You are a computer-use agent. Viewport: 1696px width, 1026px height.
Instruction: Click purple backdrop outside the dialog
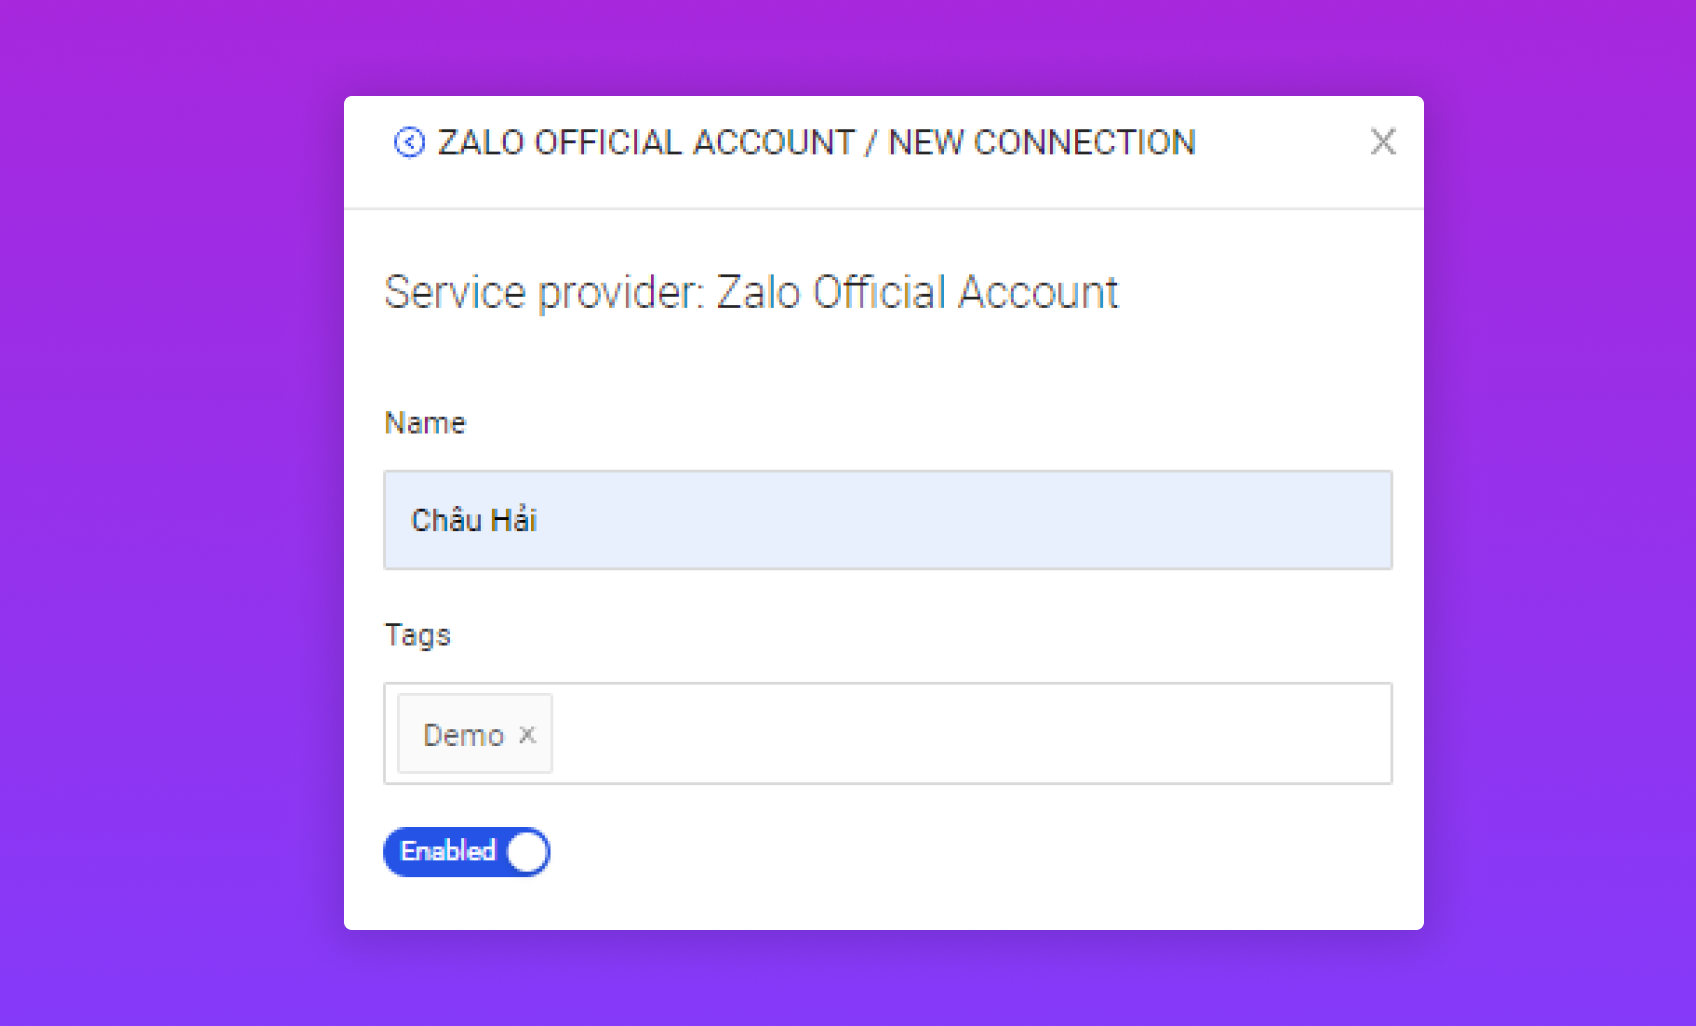click(x=170, y=500)
